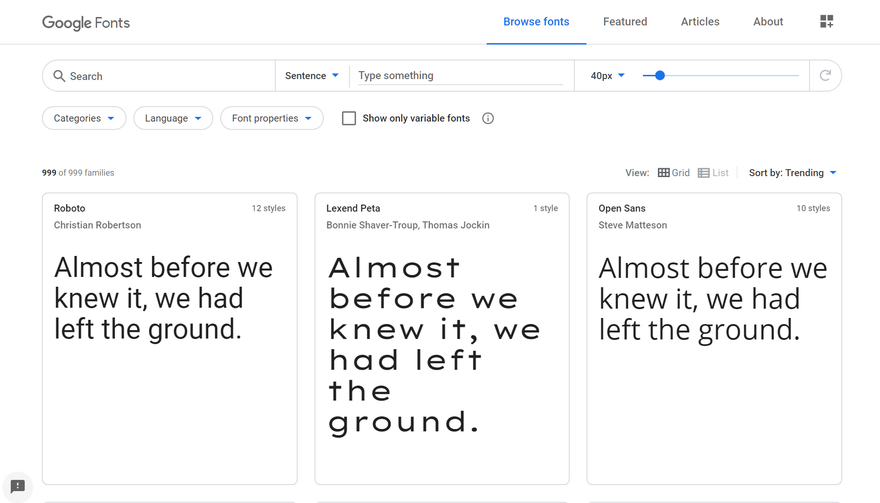Go to the Featured tab

tap(625, 21)
